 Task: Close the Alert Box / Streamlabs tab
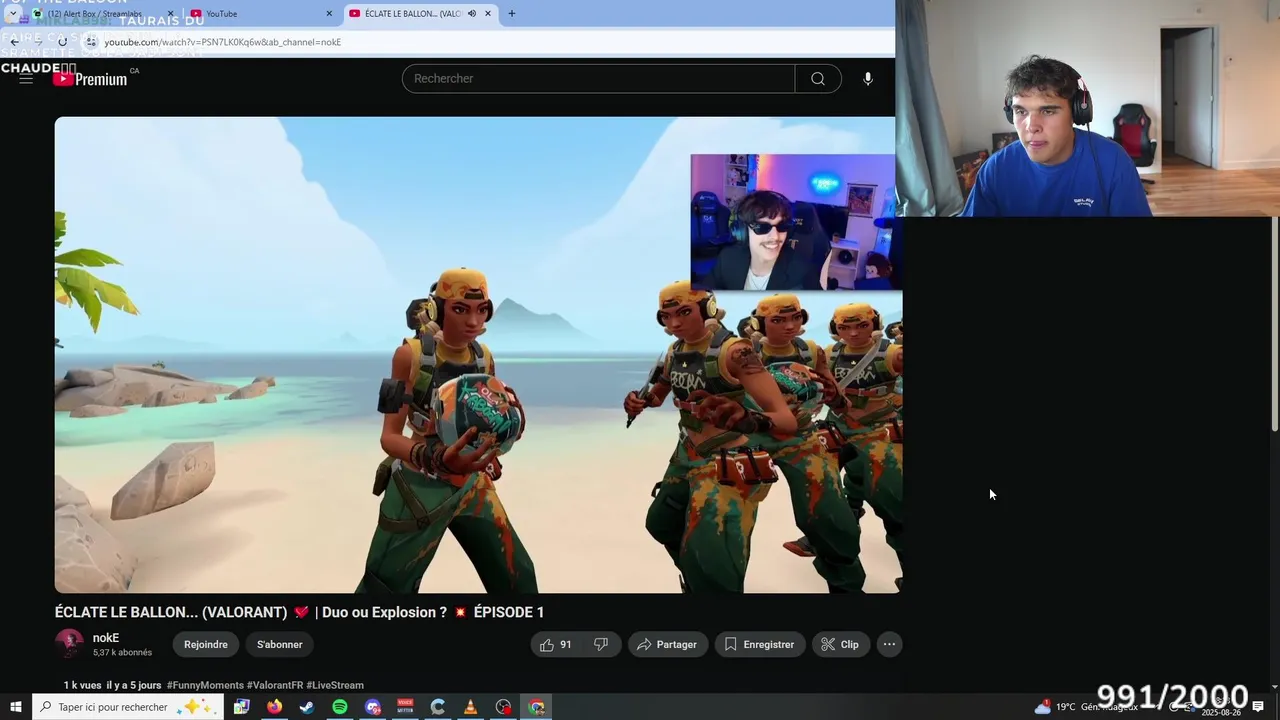170,14
